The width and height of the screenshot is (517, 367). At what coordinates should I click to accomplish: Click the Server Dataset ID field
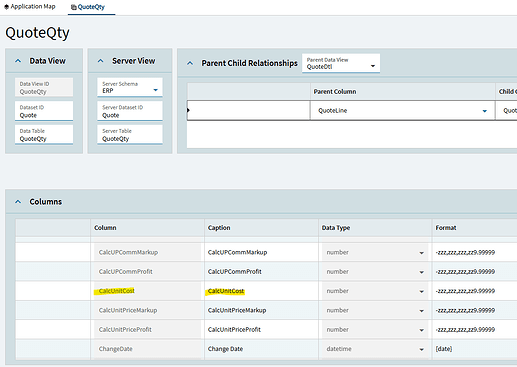(x=130, y=111)
